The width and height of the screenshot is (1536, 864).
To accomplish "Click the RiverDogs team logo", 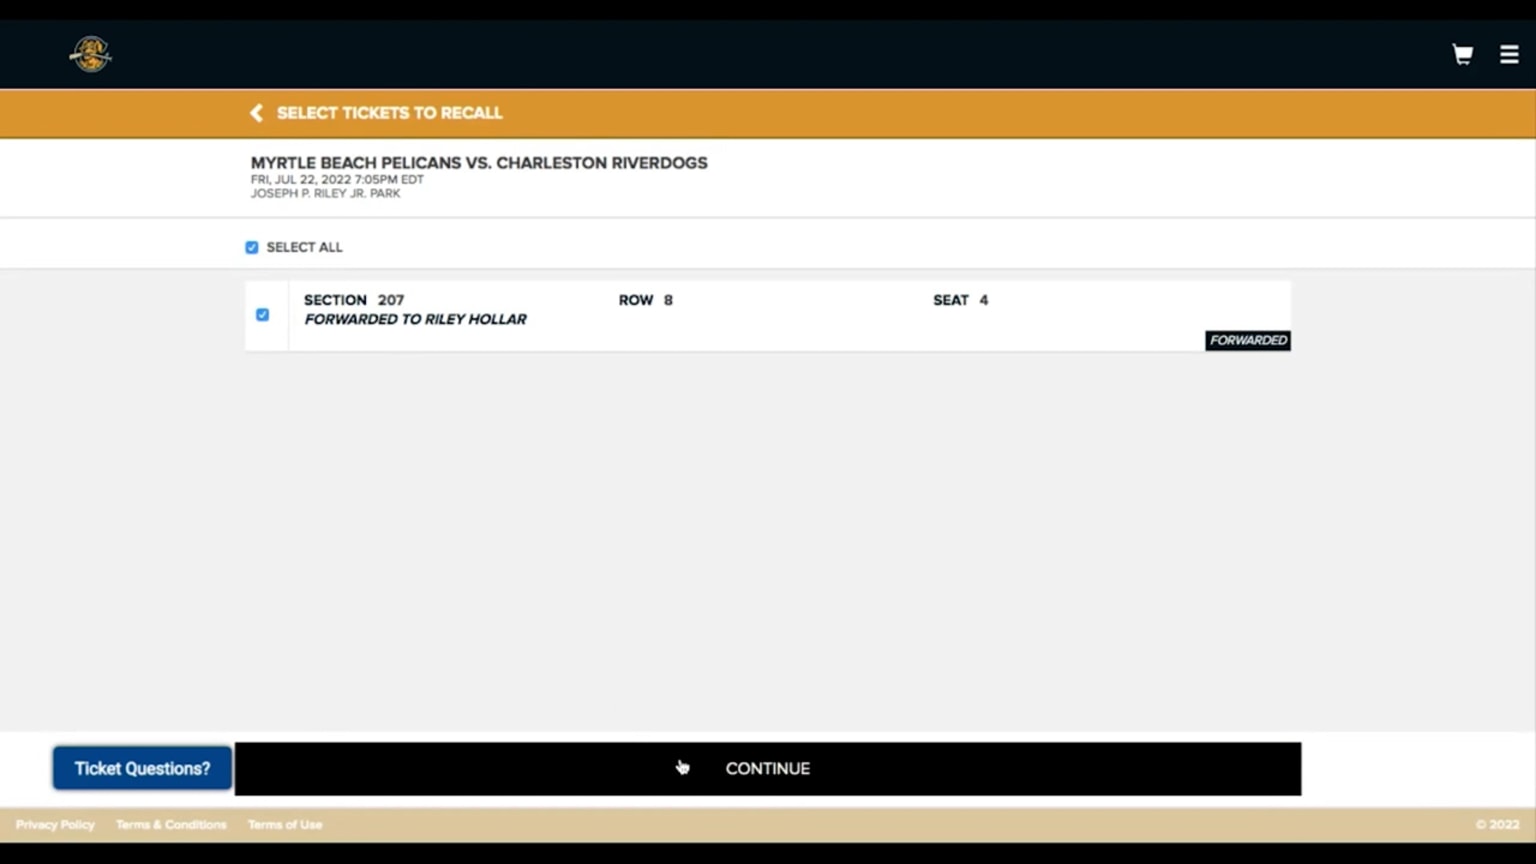I will click(90, 54).
